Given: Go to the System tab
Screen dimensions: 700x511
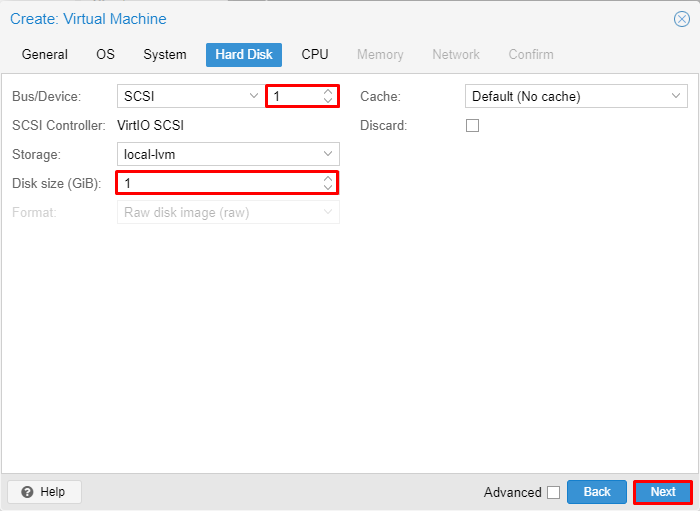Looking at the screenshot, I should 165,54.
